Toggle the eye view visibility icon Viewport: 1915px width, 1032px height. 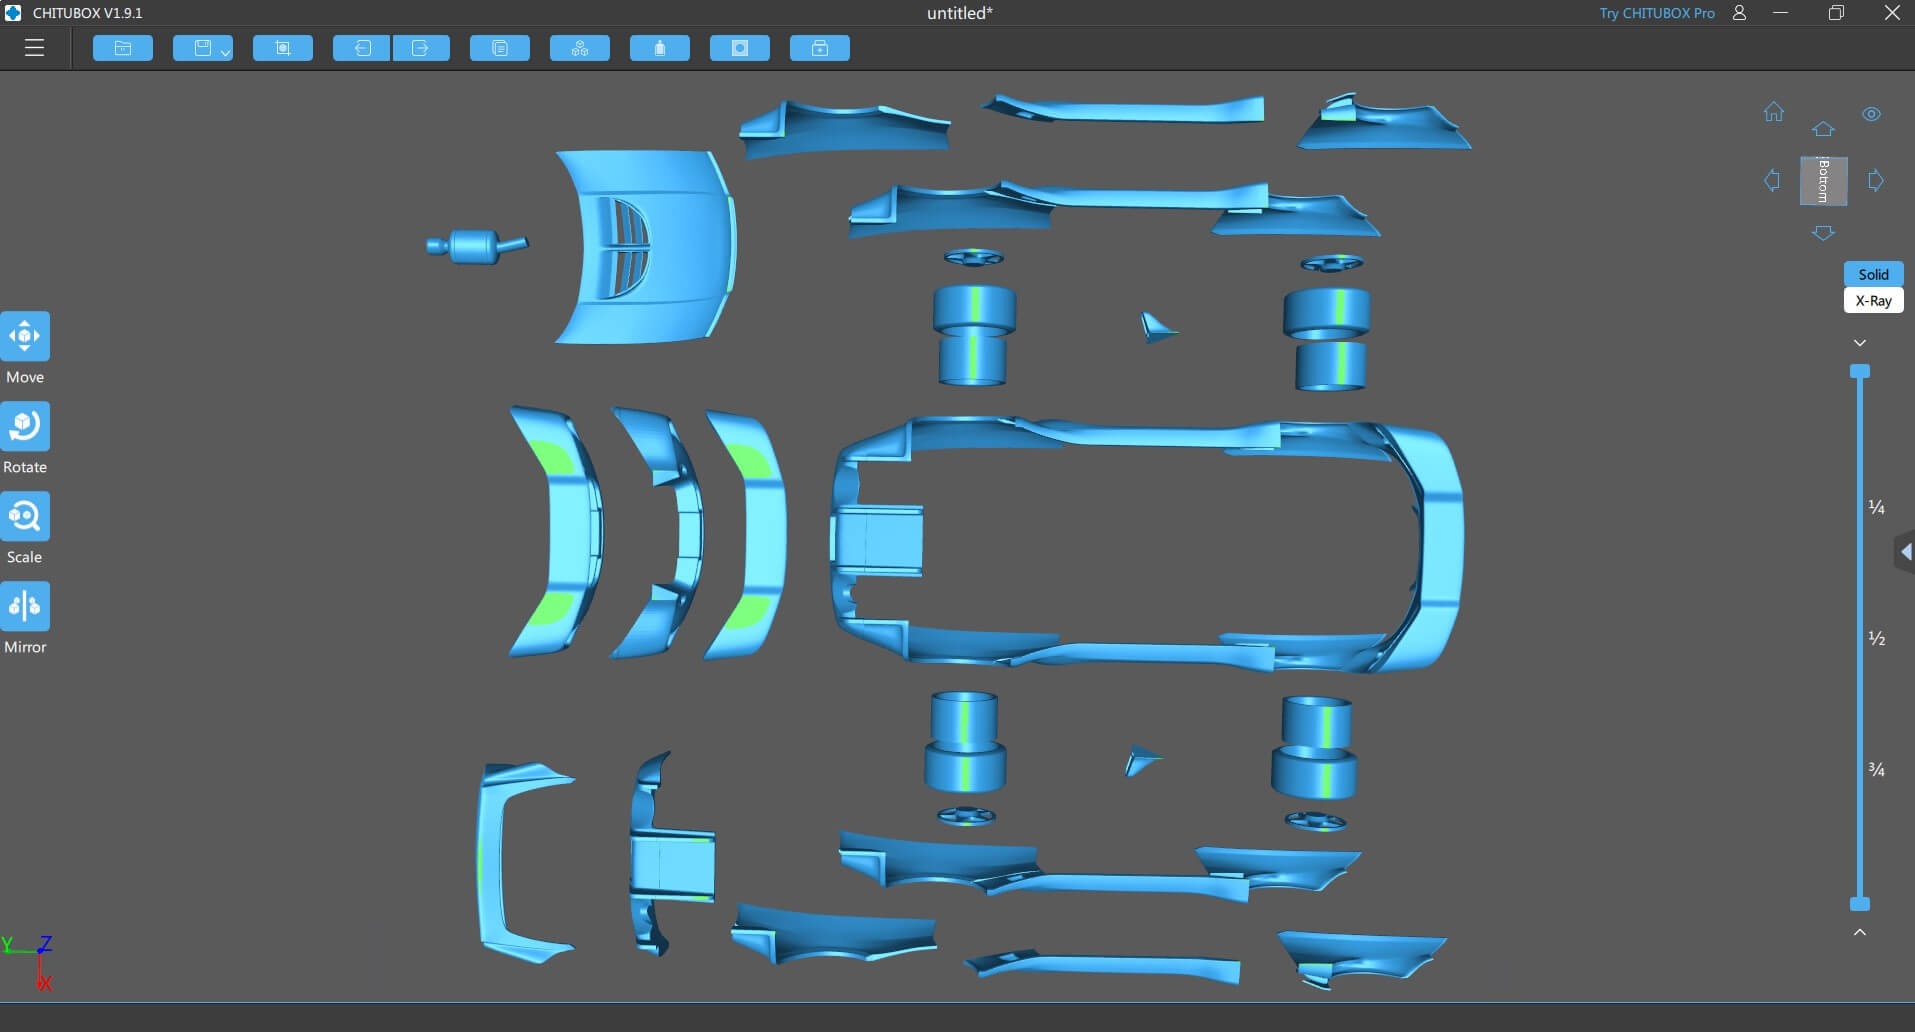tap(1871, 114)
